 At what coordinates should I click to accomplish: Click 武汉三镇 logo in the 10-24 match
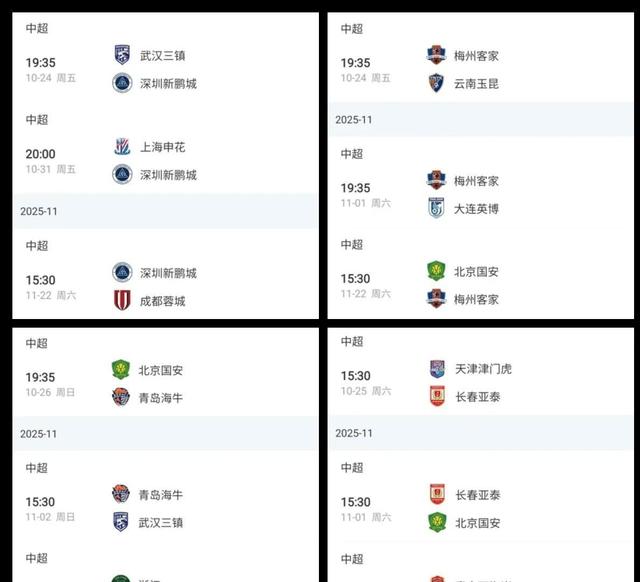(x=122, y=55)
